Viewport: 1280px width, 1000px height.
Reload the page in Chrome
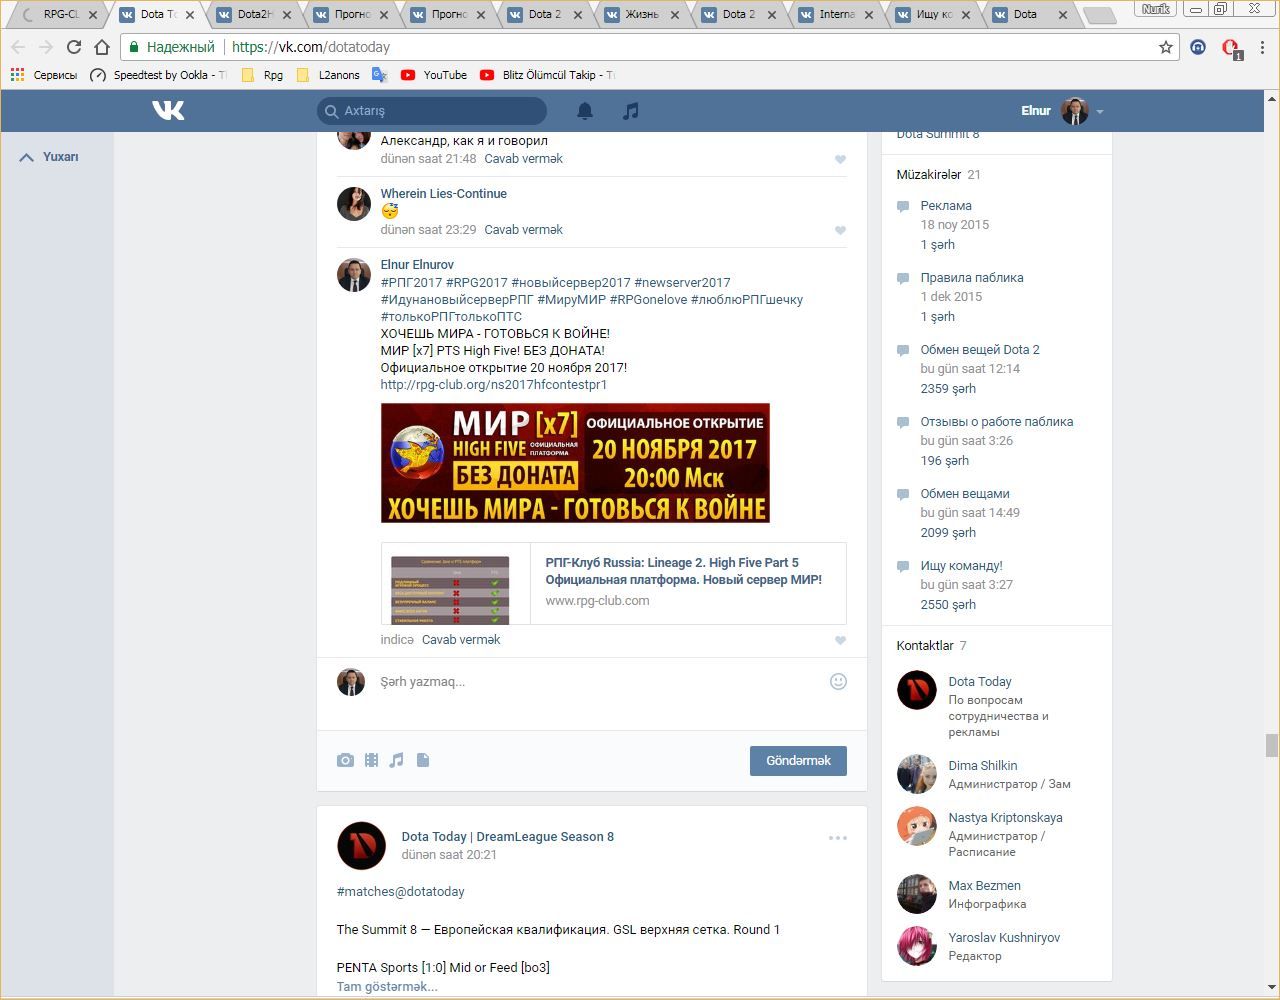[x=73, y=47]
